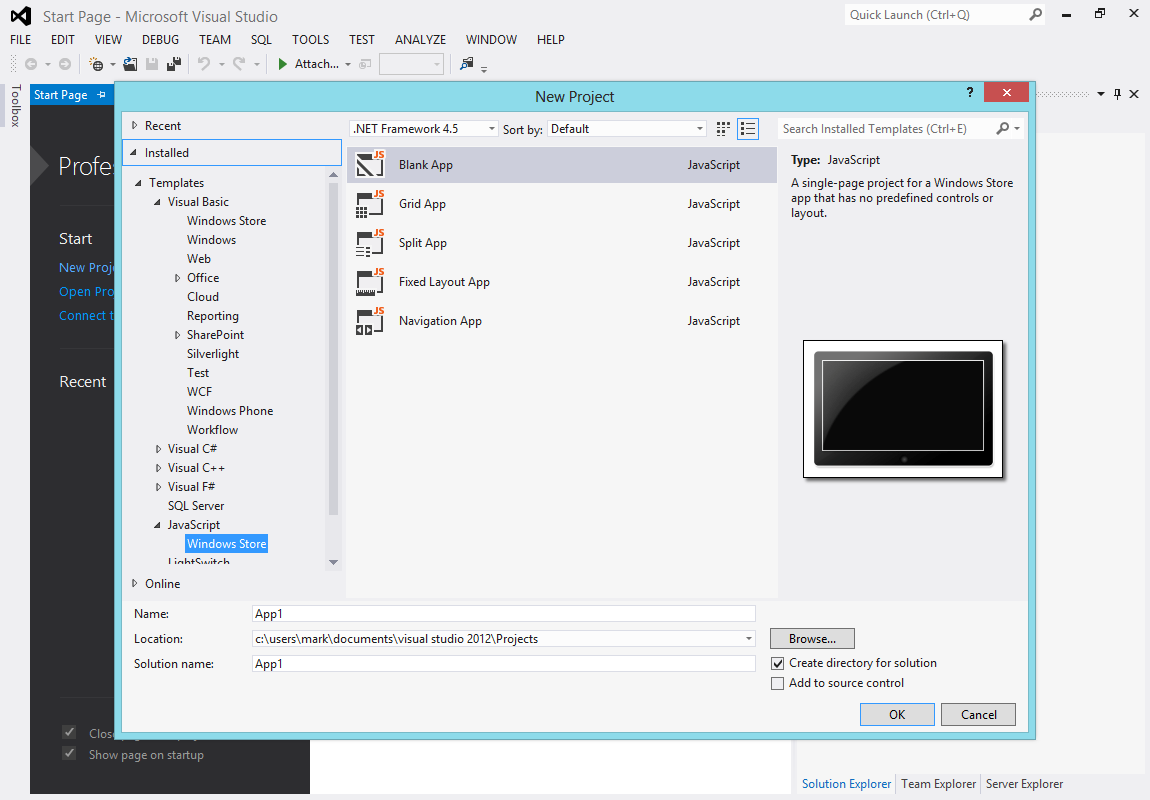Open the FILE menu

(x=21, y=40)
